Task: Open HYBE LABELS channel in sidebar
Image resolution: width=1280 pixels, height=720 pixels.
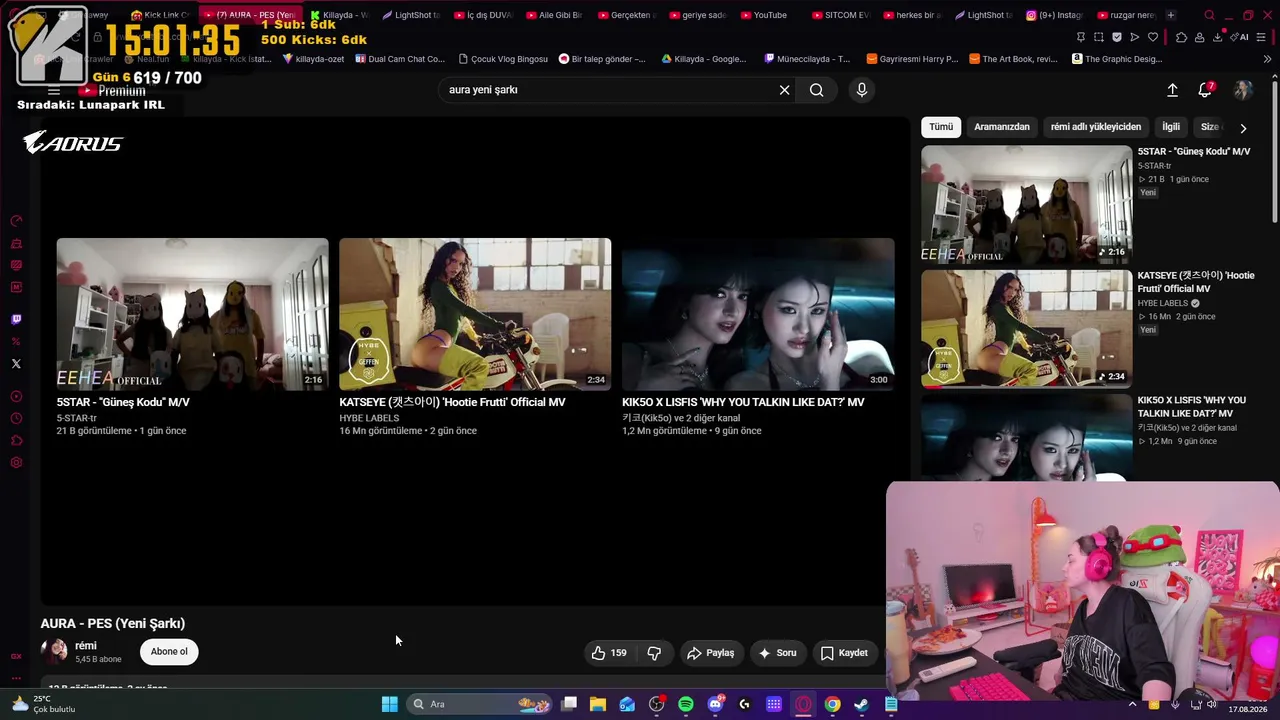Action: (1163, 303)
